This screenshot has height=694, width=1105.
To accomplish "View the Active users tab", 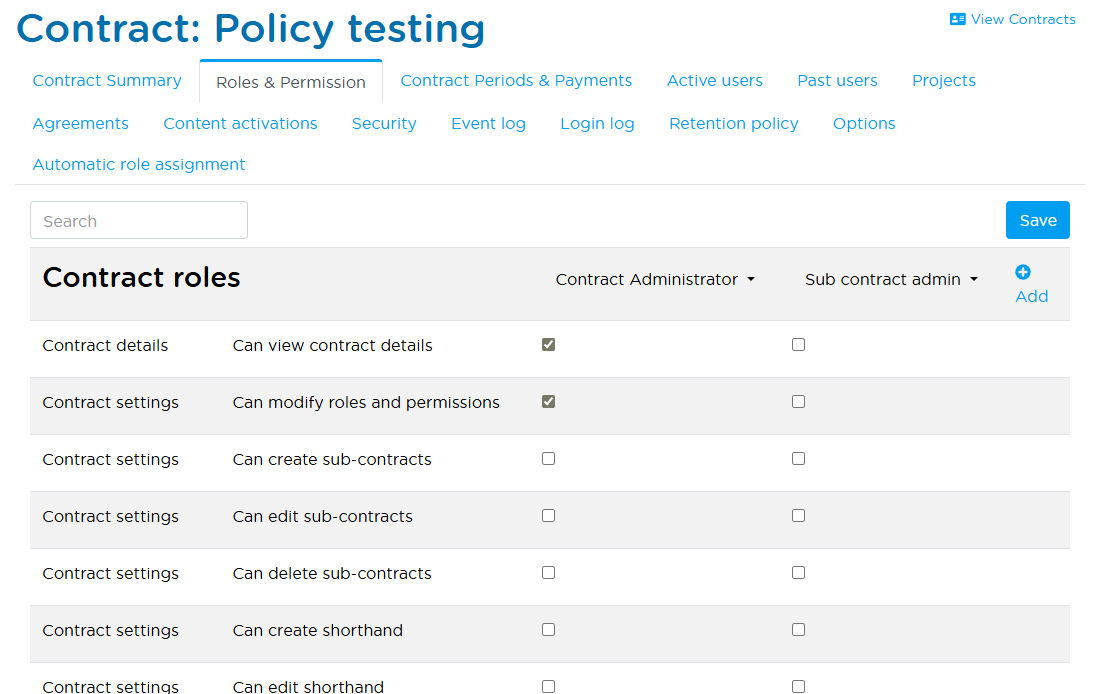I will click(714, 80).
